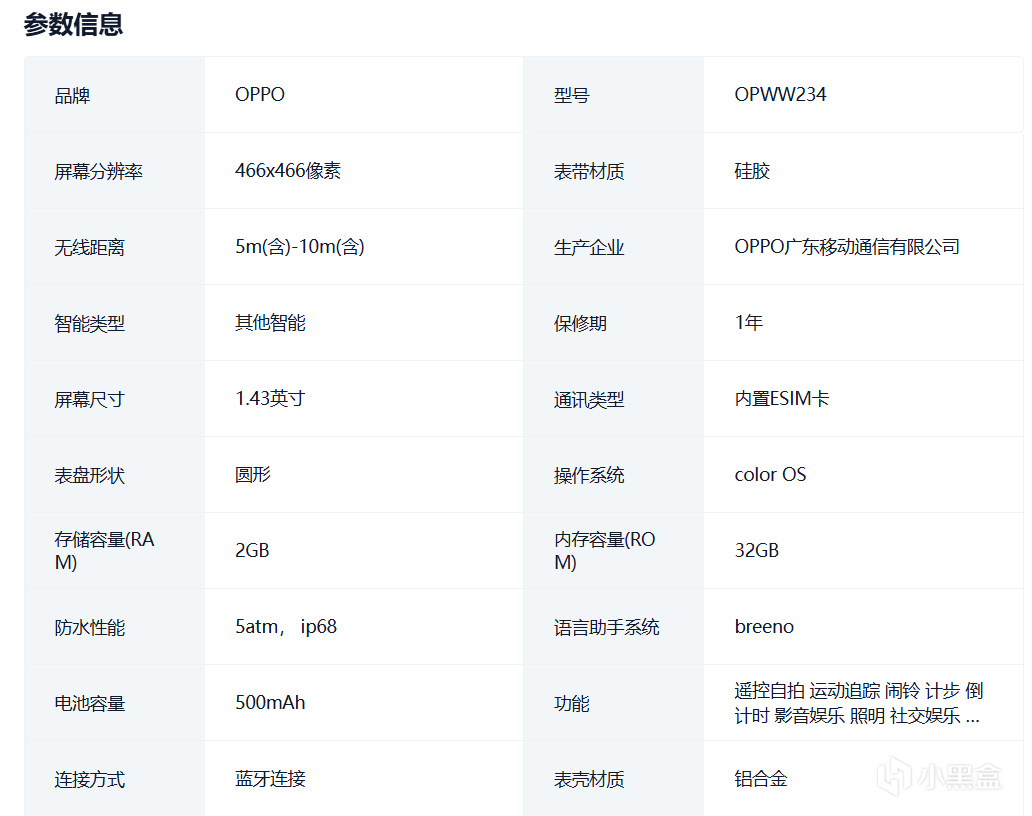Select the 内存容量(ROM) label

[x=604, y=551]
